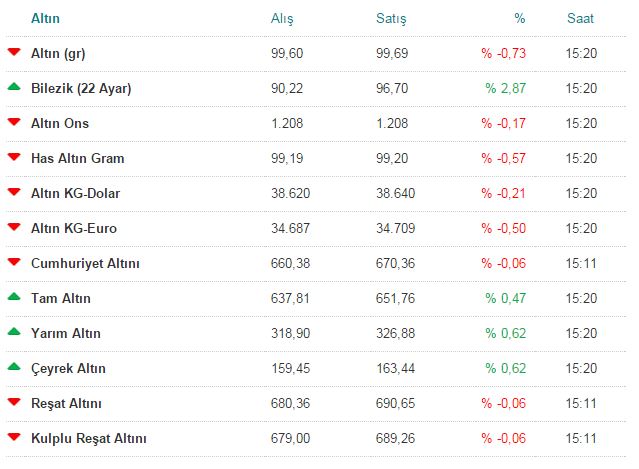Viewport: 639px width, 469px height.
Task: Open the Altın KG-Dolar link
Action: click(x=76, y=193)
